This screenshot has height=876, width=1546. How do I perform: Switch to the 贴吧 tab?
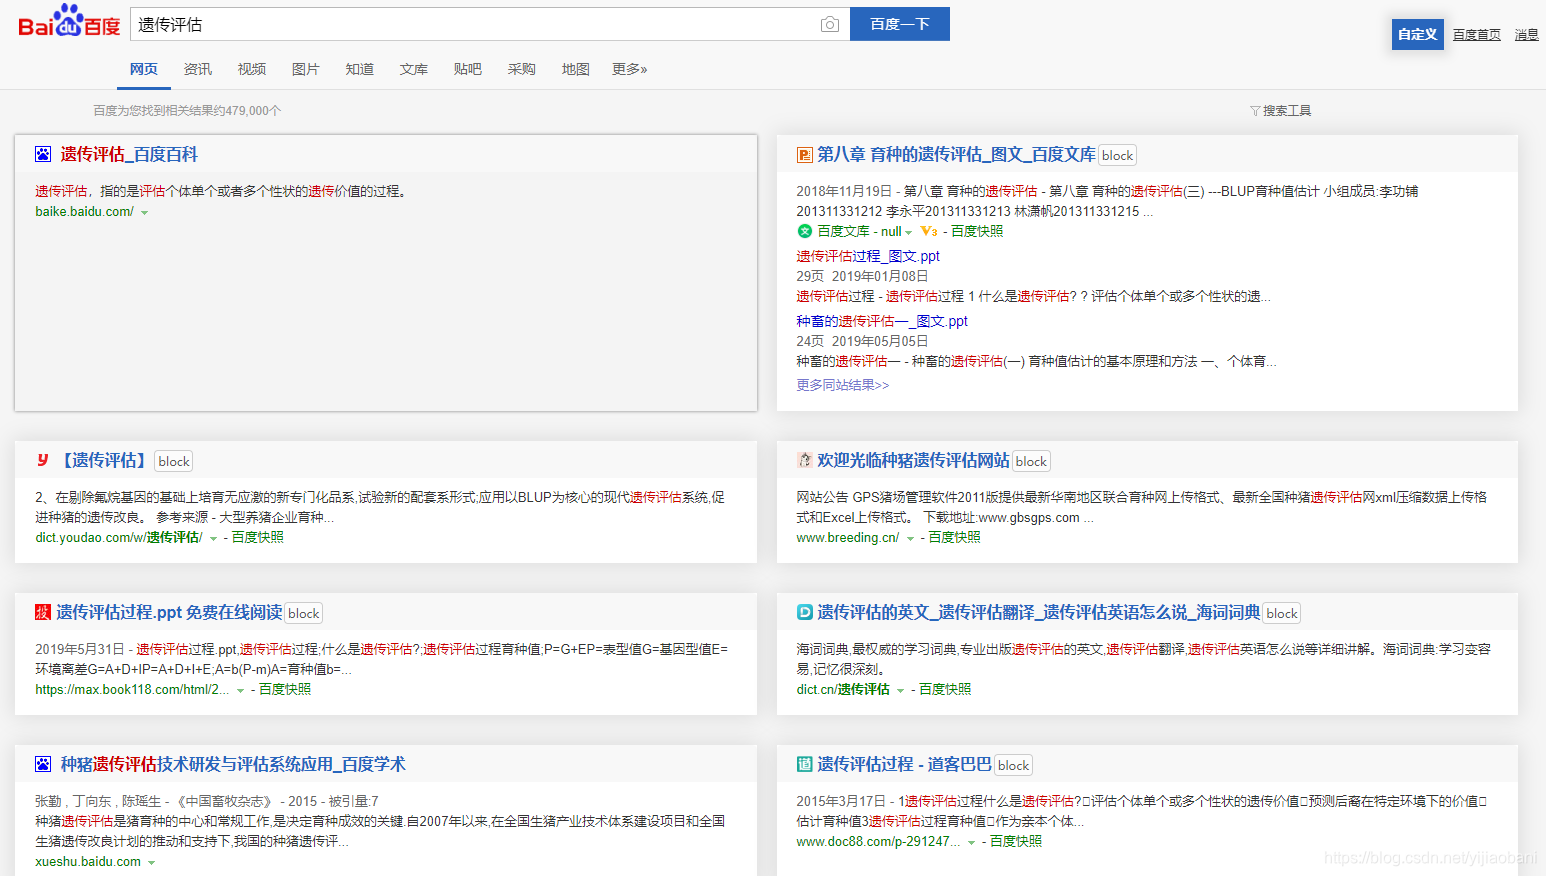tap(468, 69)
